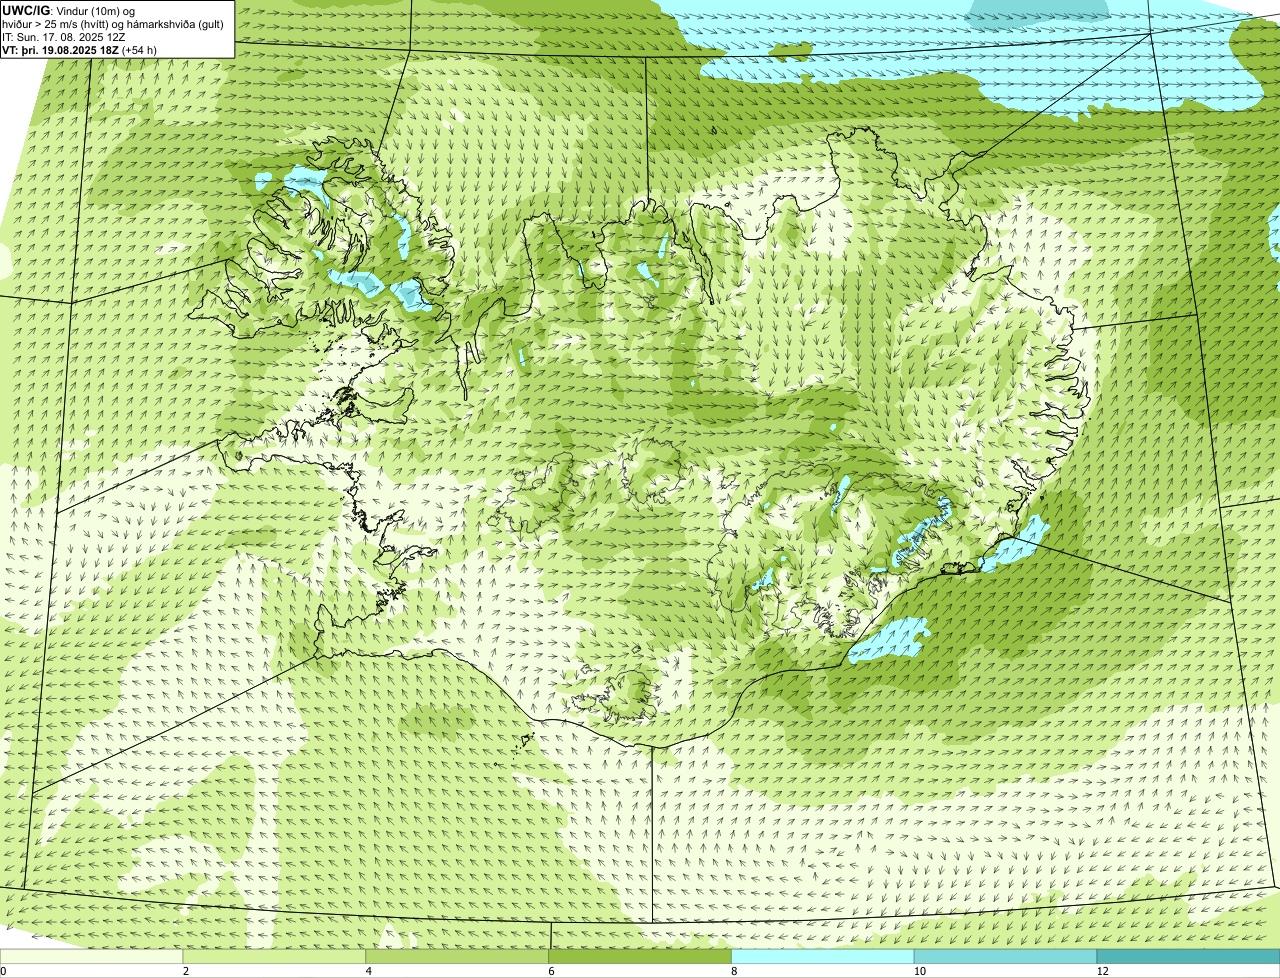Click the "VT: þri. 19.08.2025 18Z" valid-time line
This screenshot has height=978, width=1280.
[x=80, y=49]
